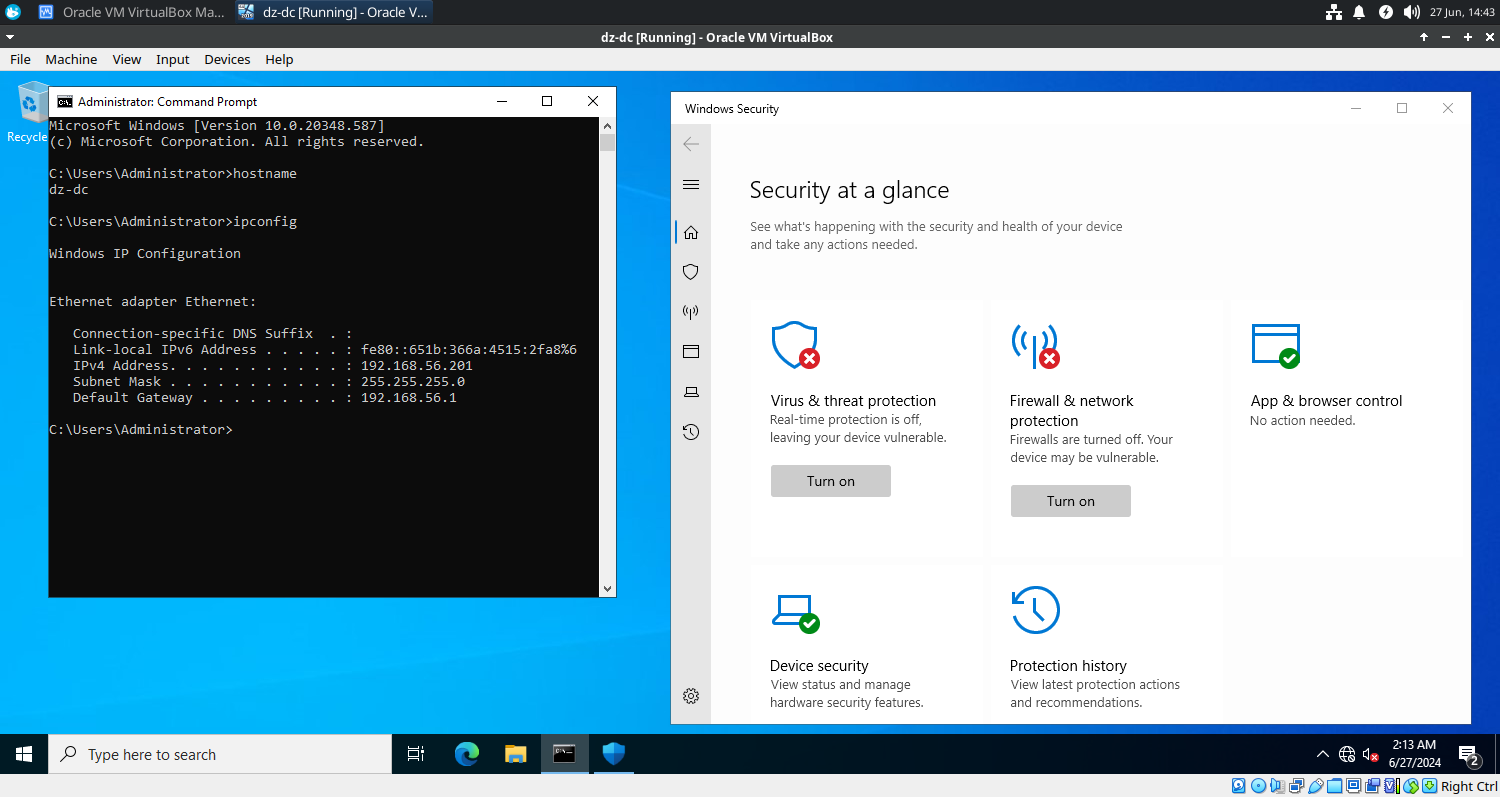Click VirtualBox CPU virtualization status icon
Viewport: 1500px width, 797px height.
[1392, 786]
